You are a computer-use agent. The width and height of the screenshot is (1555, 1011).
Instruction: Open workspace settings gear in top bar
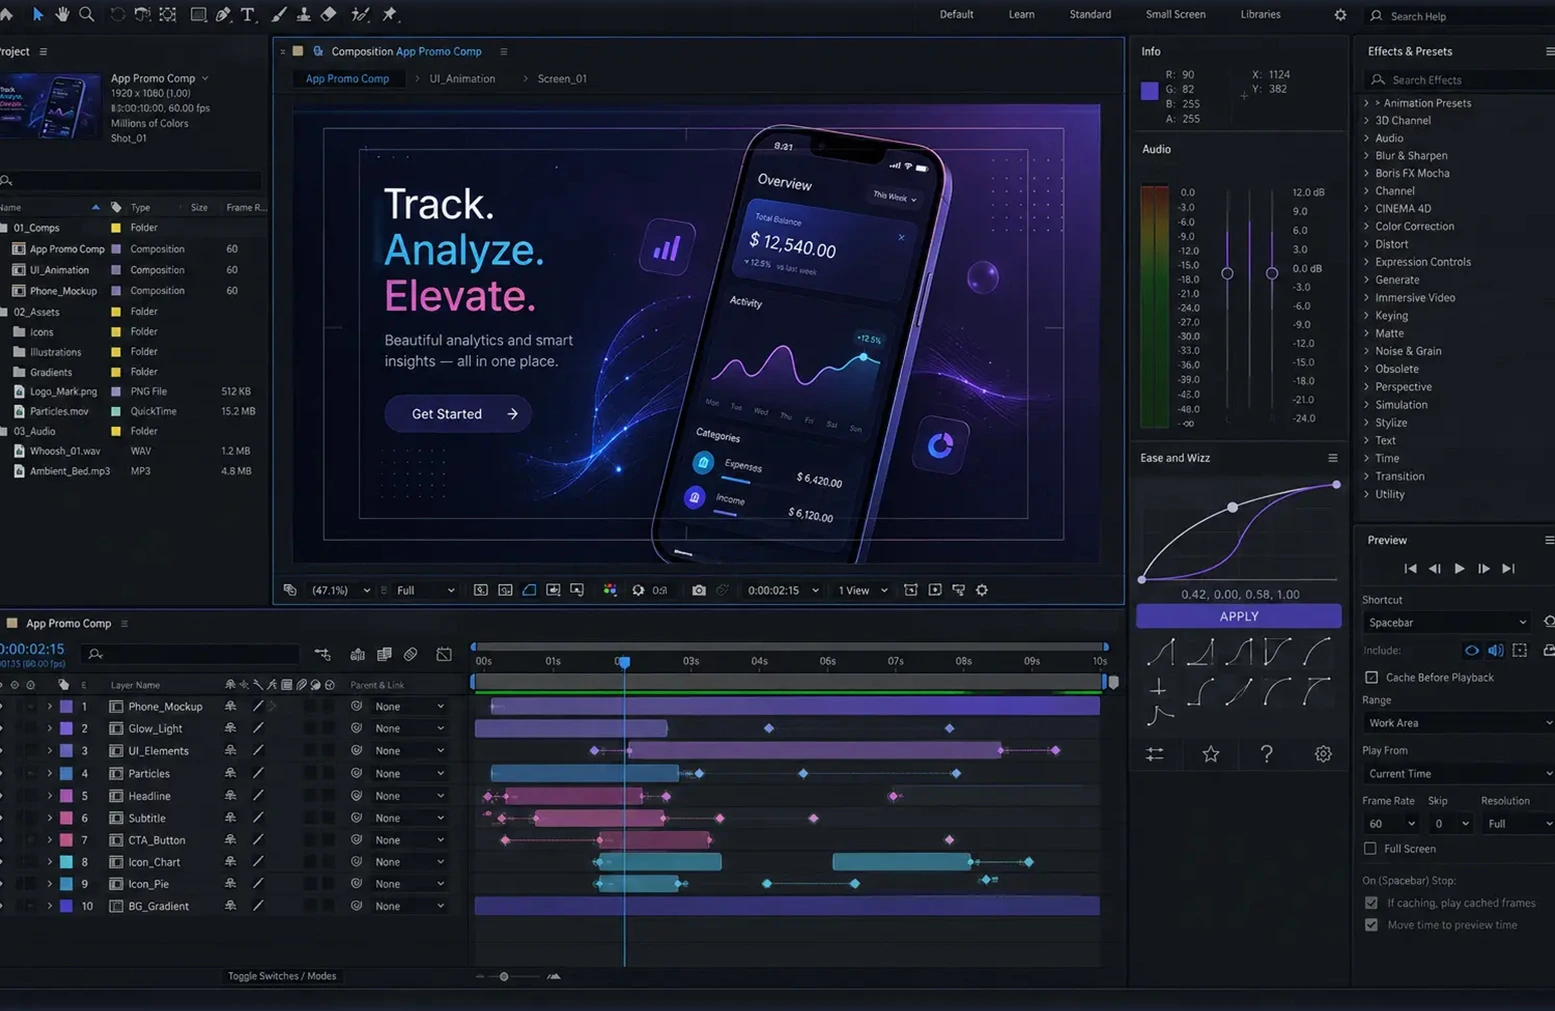(x=1340, y=15)
